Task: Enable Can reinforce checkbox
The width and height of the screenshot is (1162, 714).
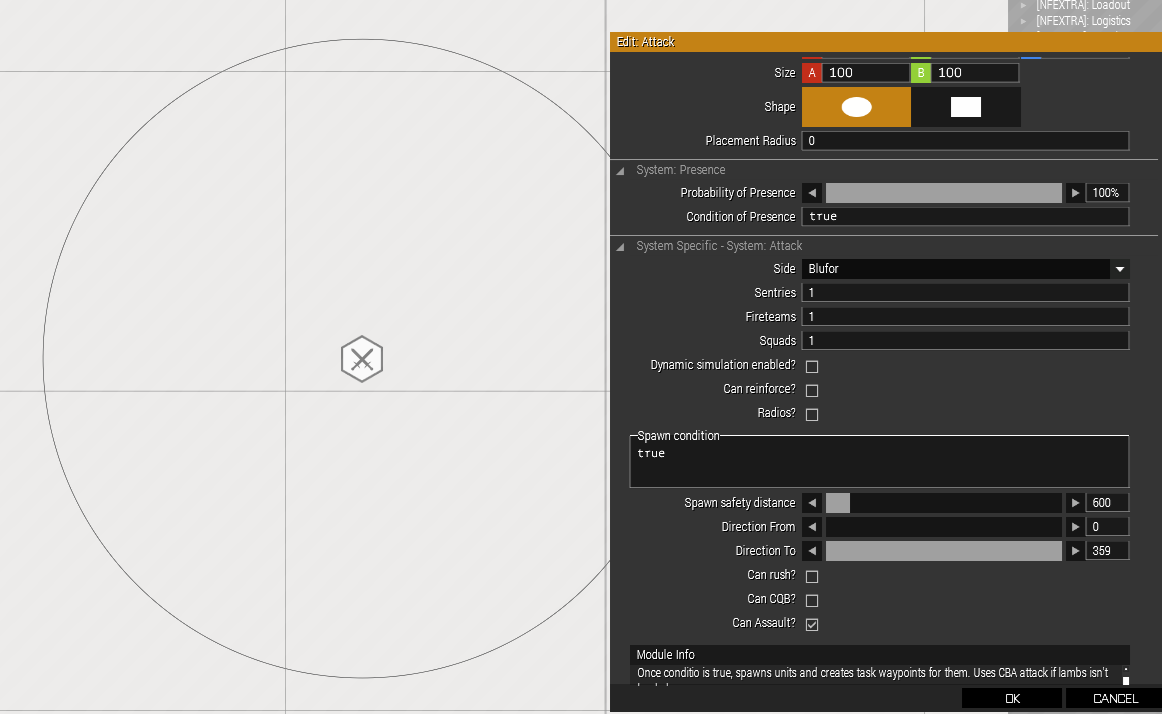Action: click(812, 390)
